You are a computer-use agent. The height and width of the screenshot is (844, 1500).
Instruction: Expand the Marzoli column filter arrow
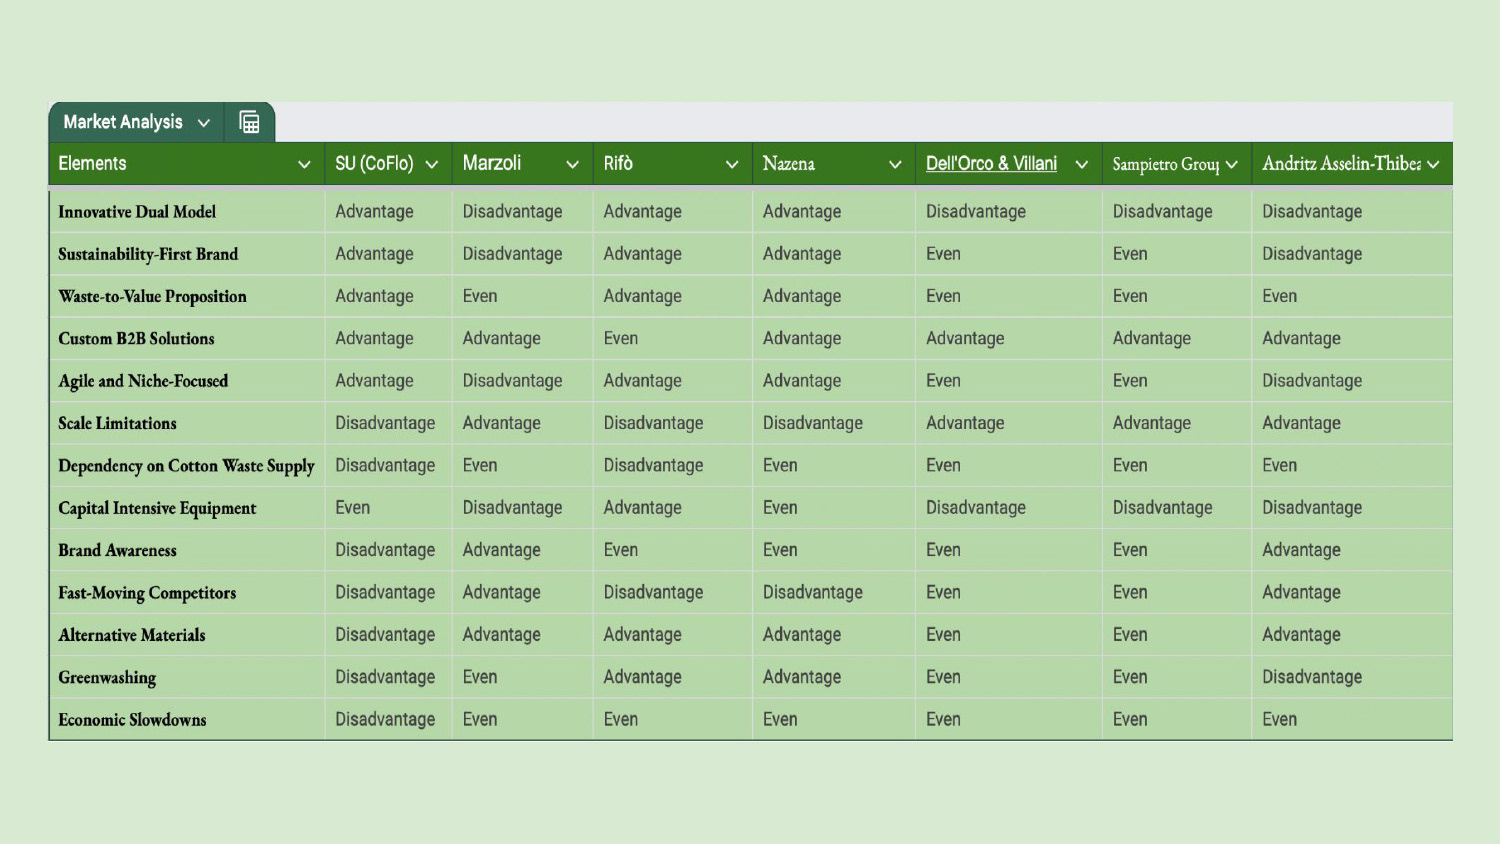pyautogui.click(x=572, y=164)
